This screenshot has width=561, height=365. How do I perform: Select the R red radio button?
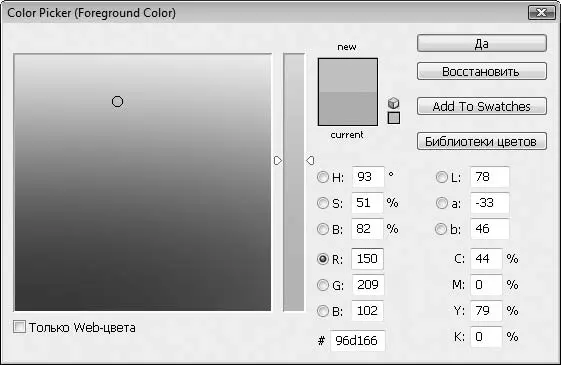click(x=323, y=259)
